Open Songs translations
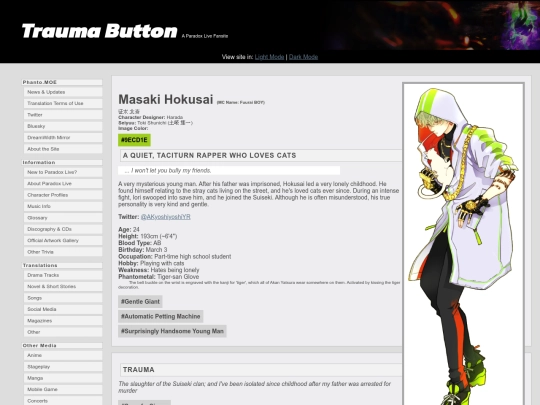 click(63, 298)
